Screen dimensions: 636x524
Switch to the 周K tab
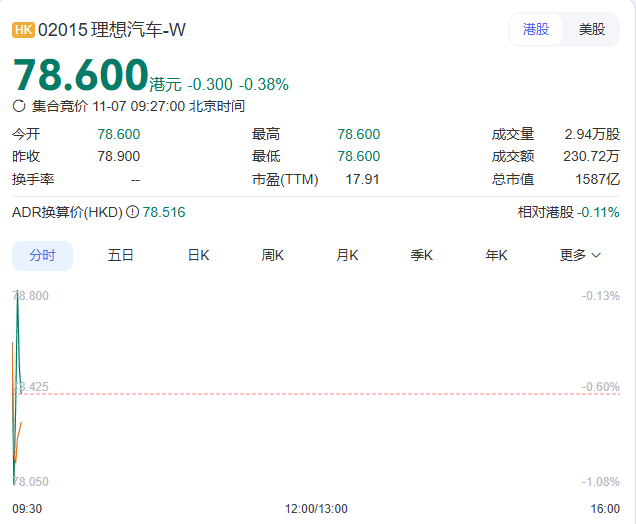point(273,255)
